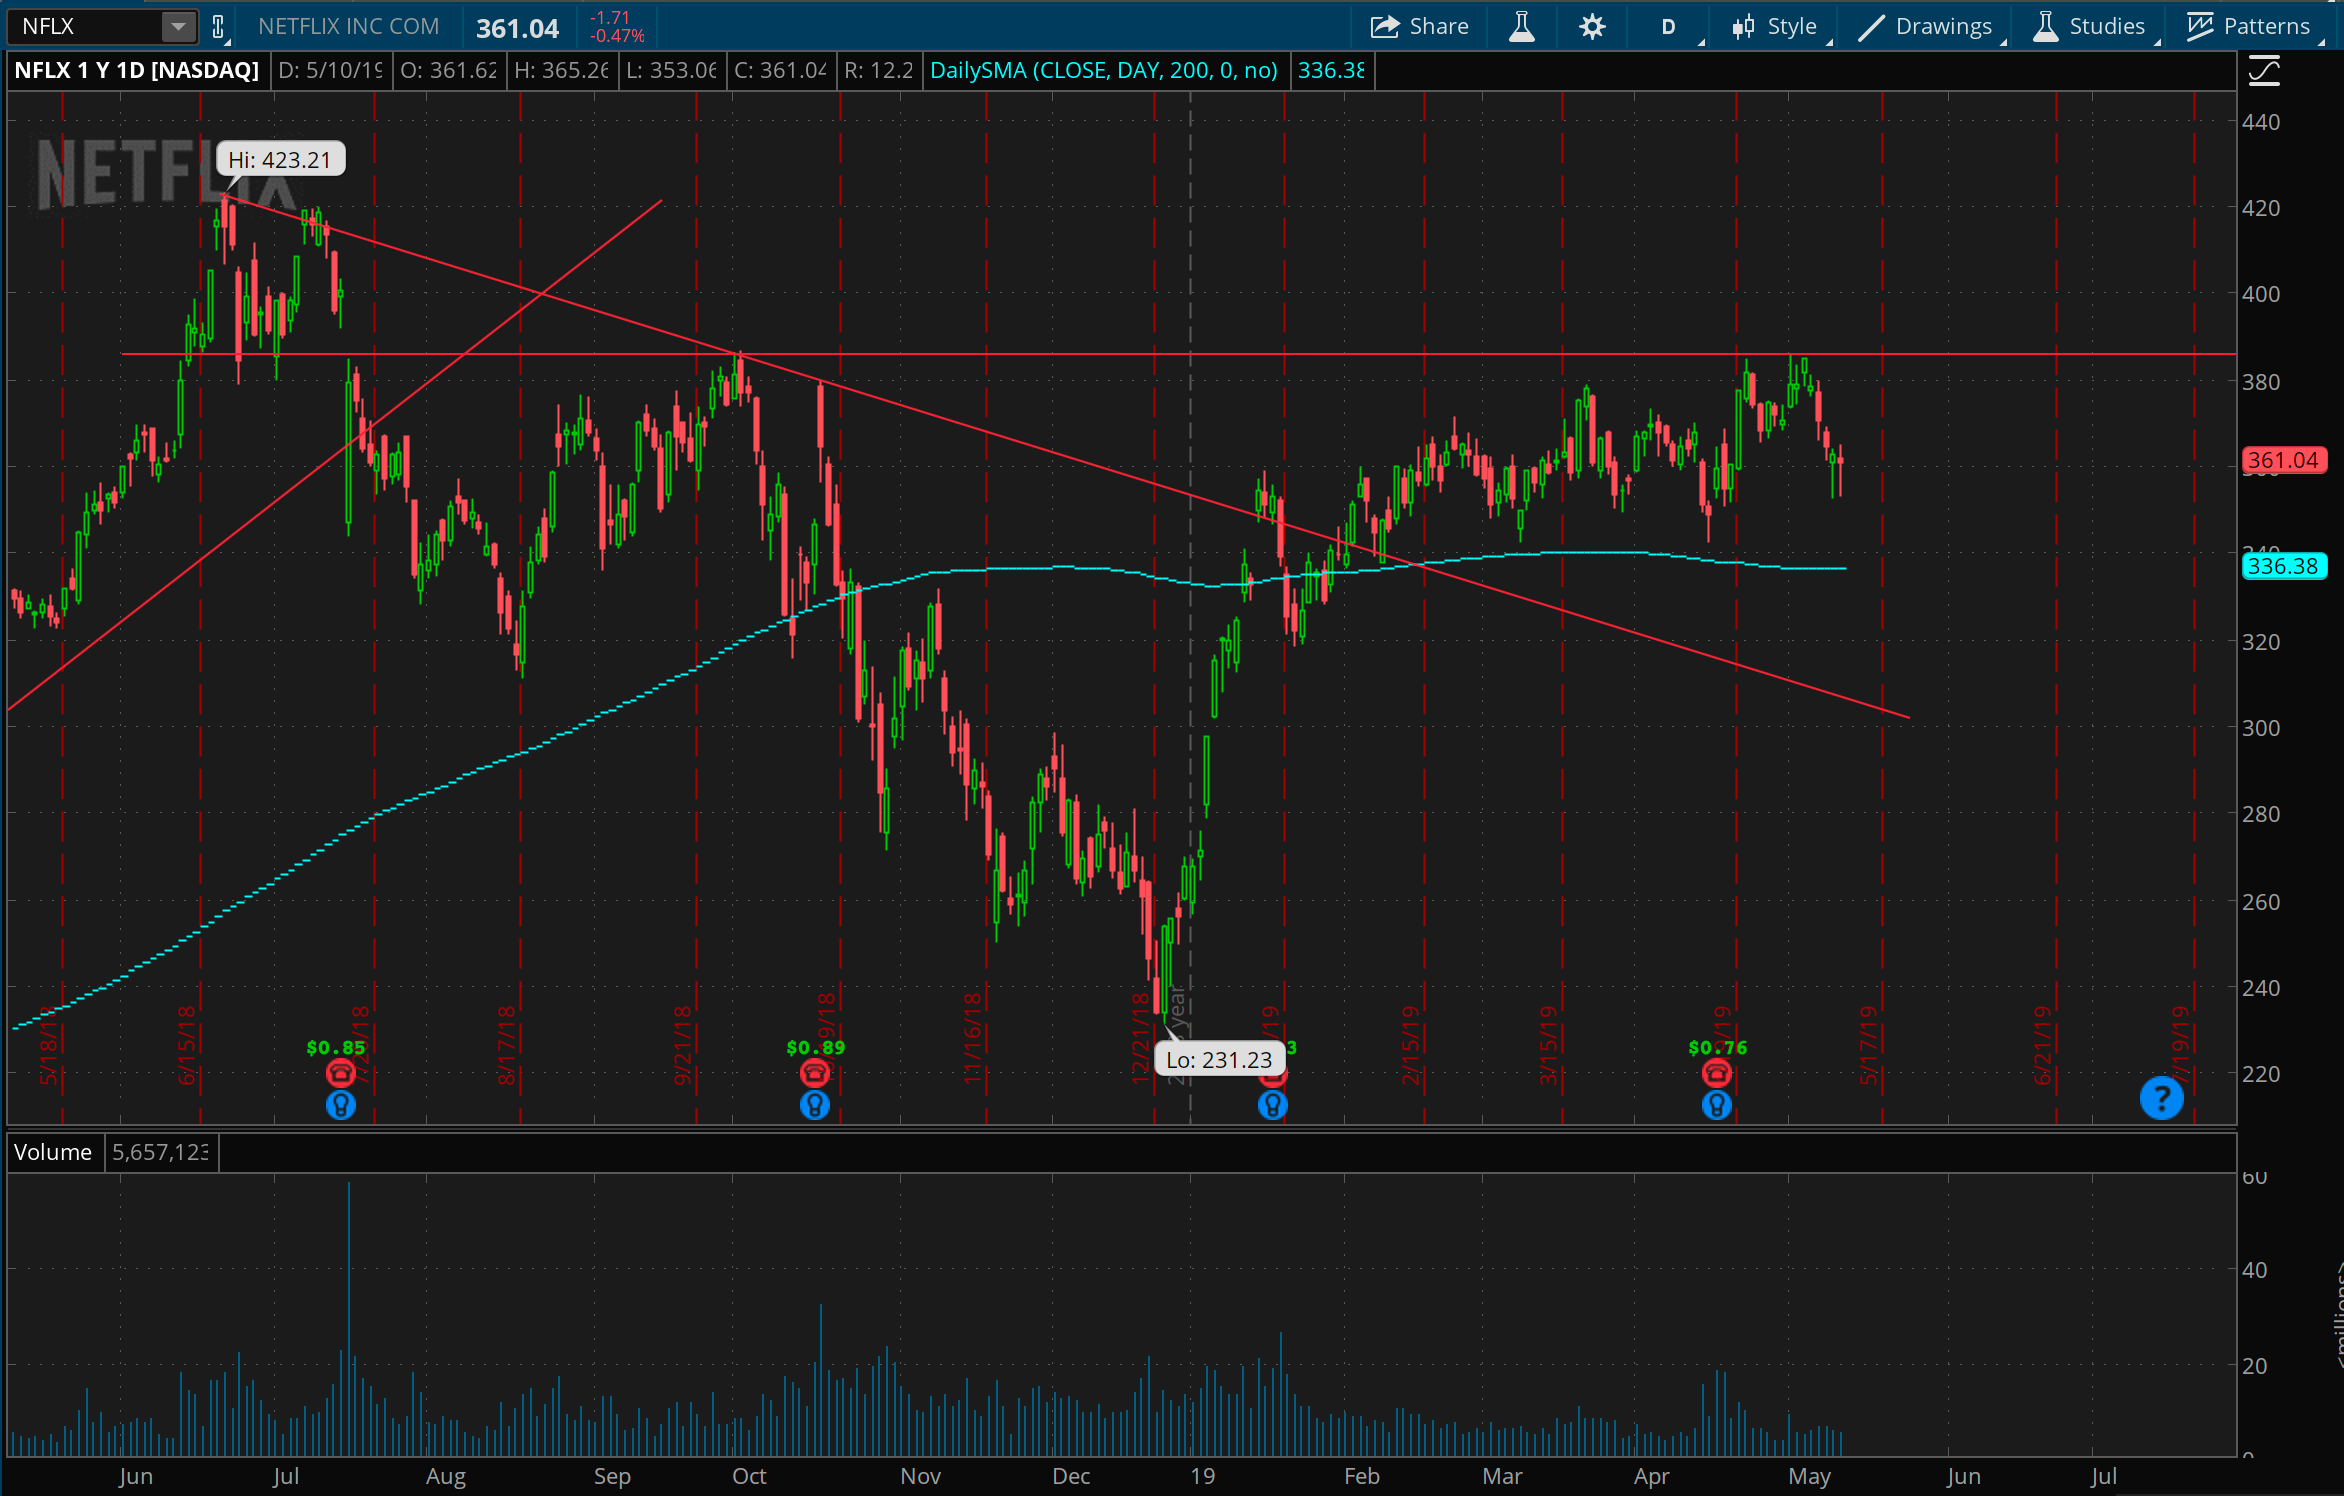Click the Volume study label
Viewport: 2344px width, 1496px height.
point(53,1152)
